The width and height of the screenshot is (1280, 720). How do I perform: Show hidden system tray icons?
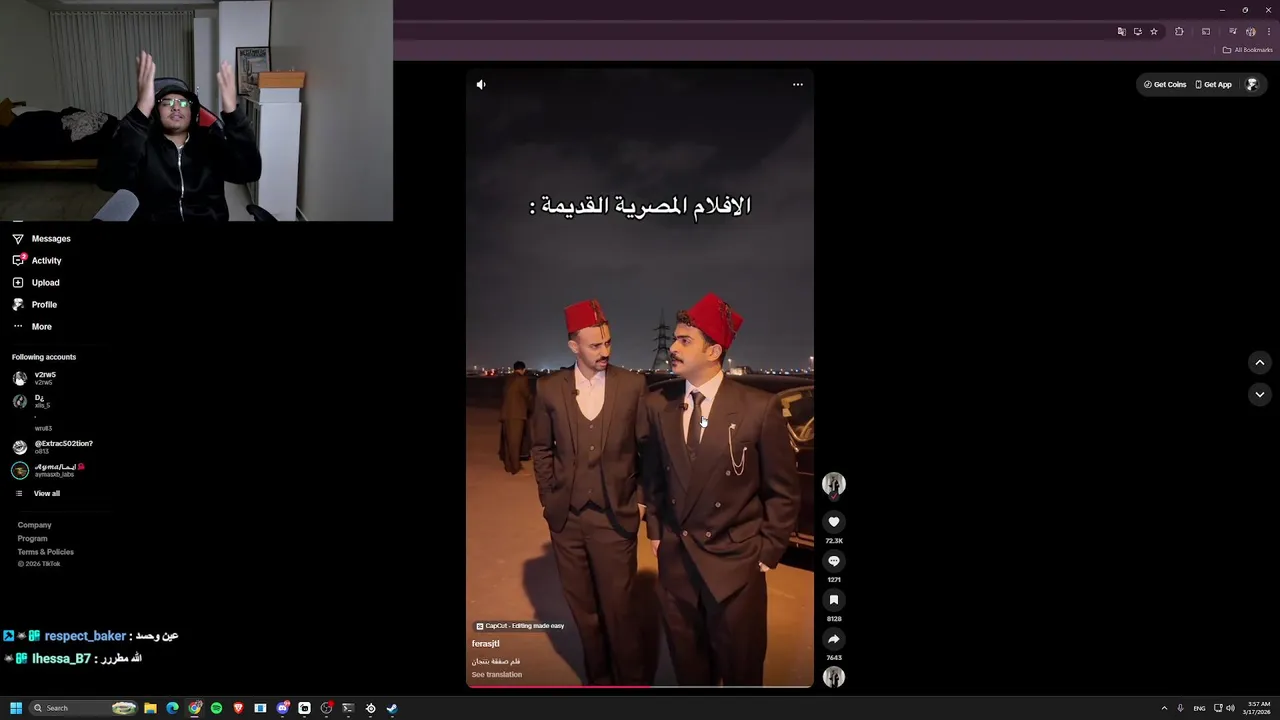(1164, 708)
